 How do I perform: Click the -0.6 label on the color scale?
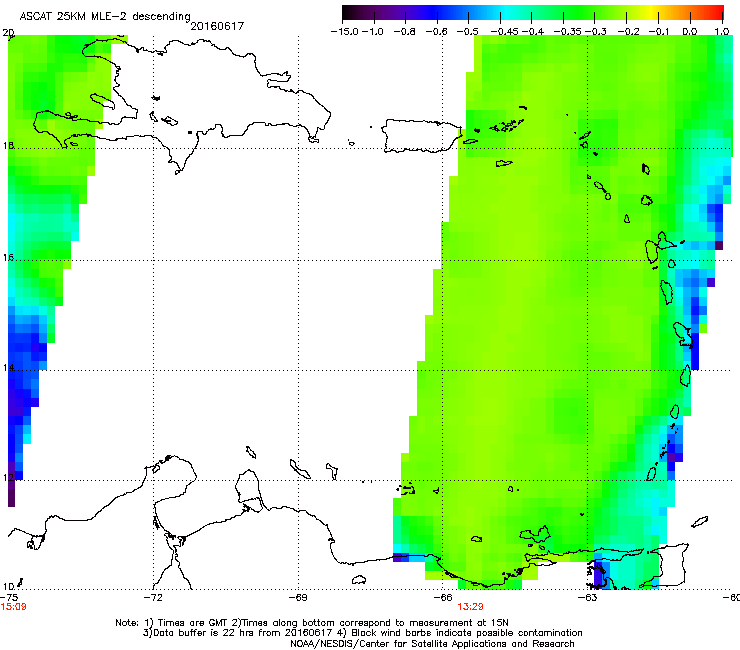[x=436, y=32]
